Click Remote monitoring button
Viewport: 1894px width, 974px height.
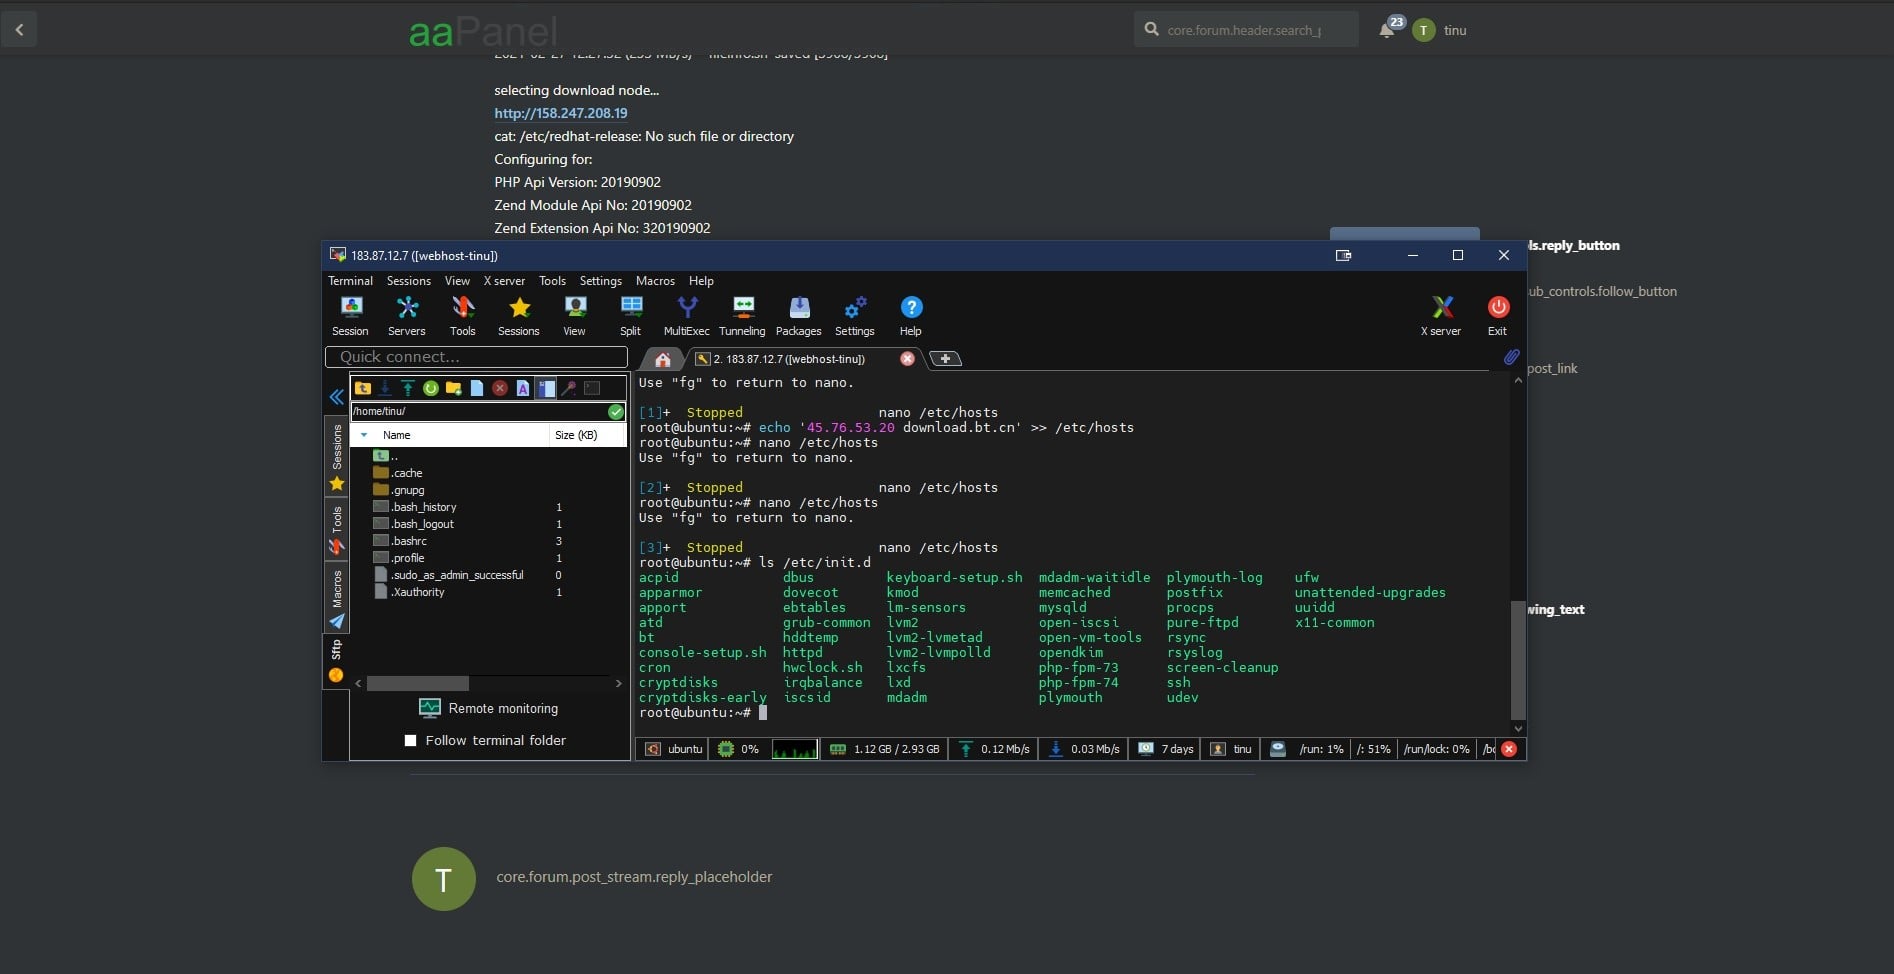[489, 708]
